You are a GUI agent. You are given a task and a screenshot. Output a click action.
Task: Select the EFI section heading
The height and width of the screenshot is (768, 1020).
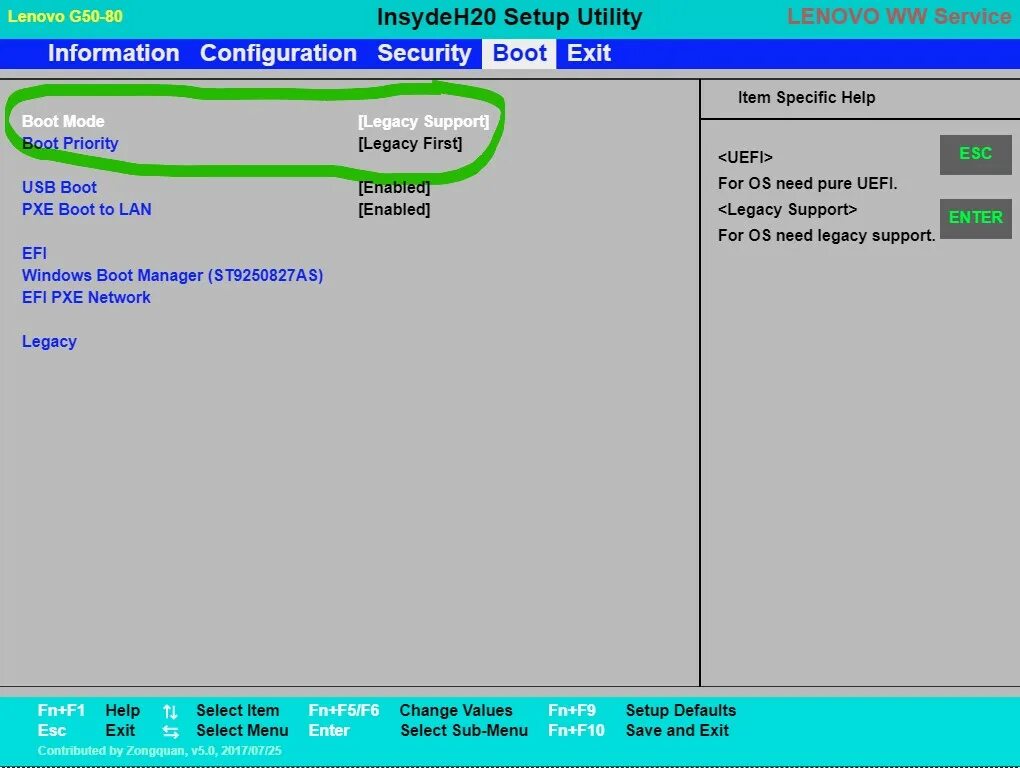pos(34,254)
